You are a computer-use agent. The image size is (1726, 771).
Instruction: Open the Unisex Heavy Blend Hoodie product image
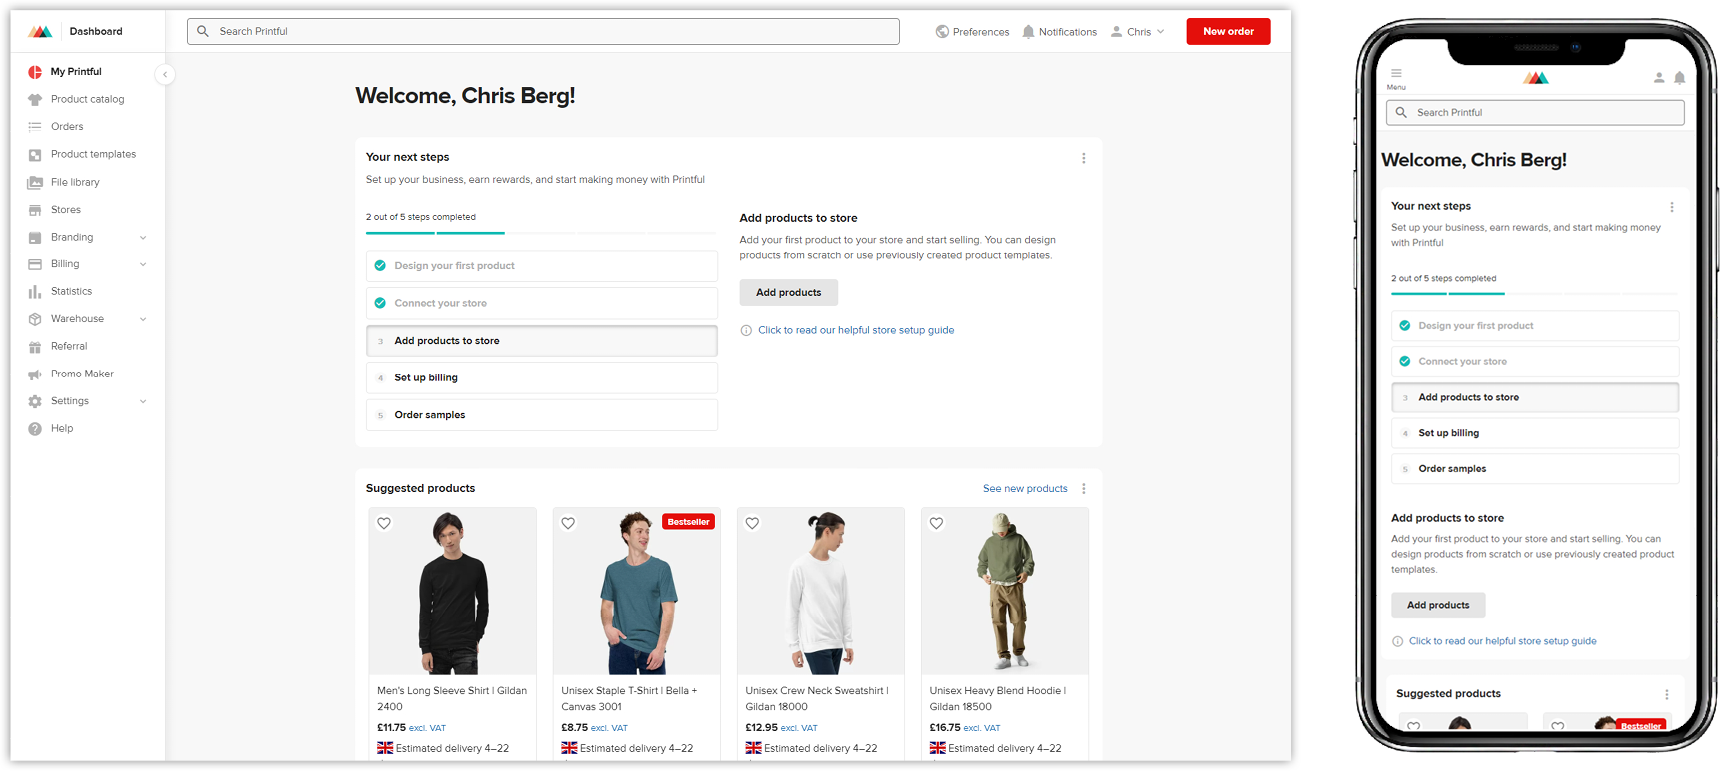pos(1005,591)
